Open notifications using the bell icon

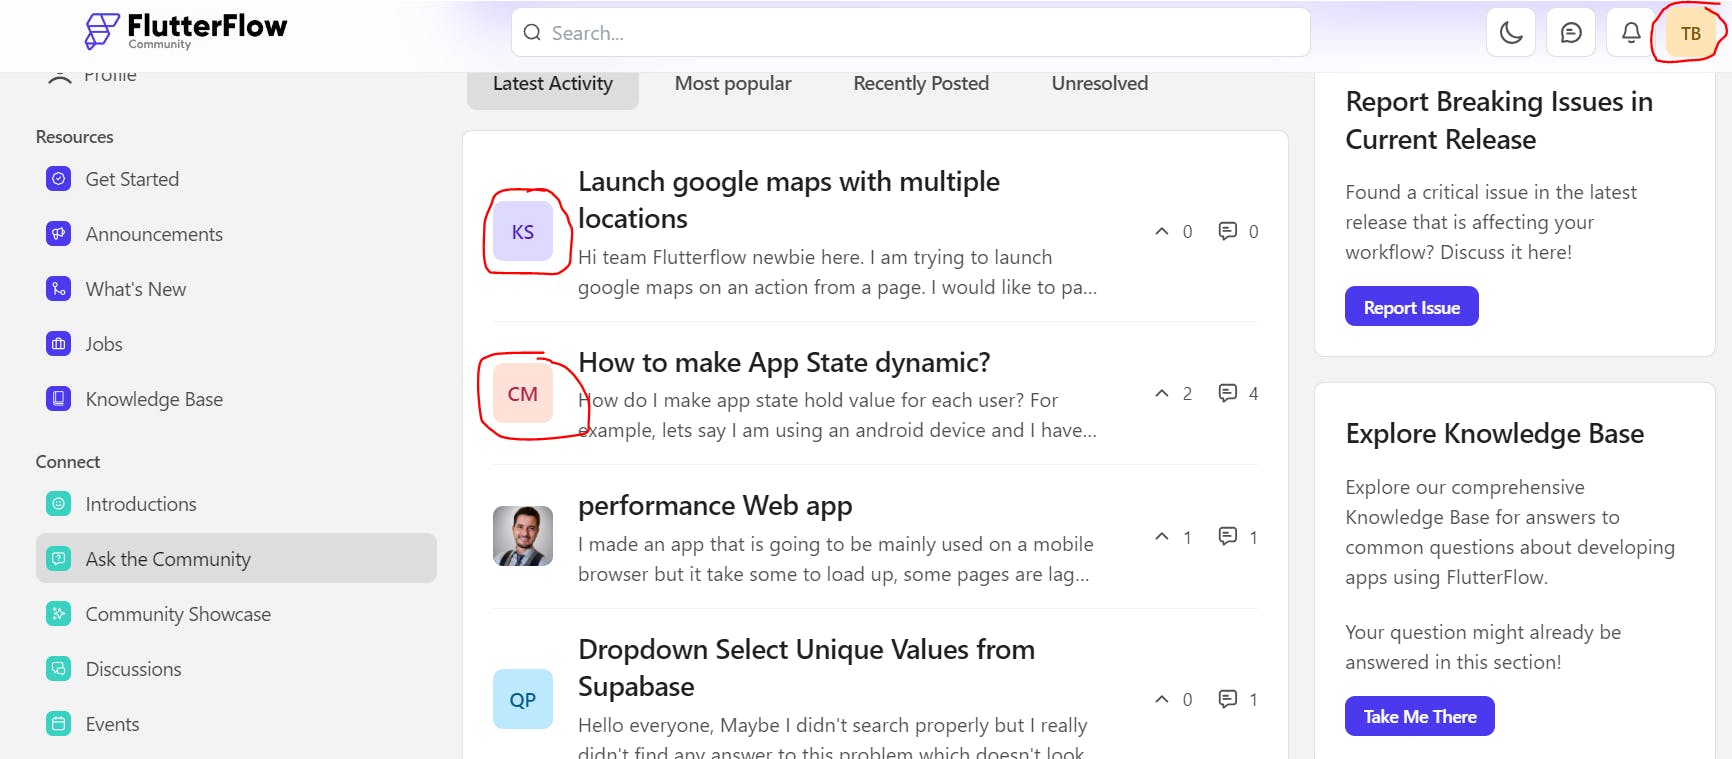tap(1631, 33)
